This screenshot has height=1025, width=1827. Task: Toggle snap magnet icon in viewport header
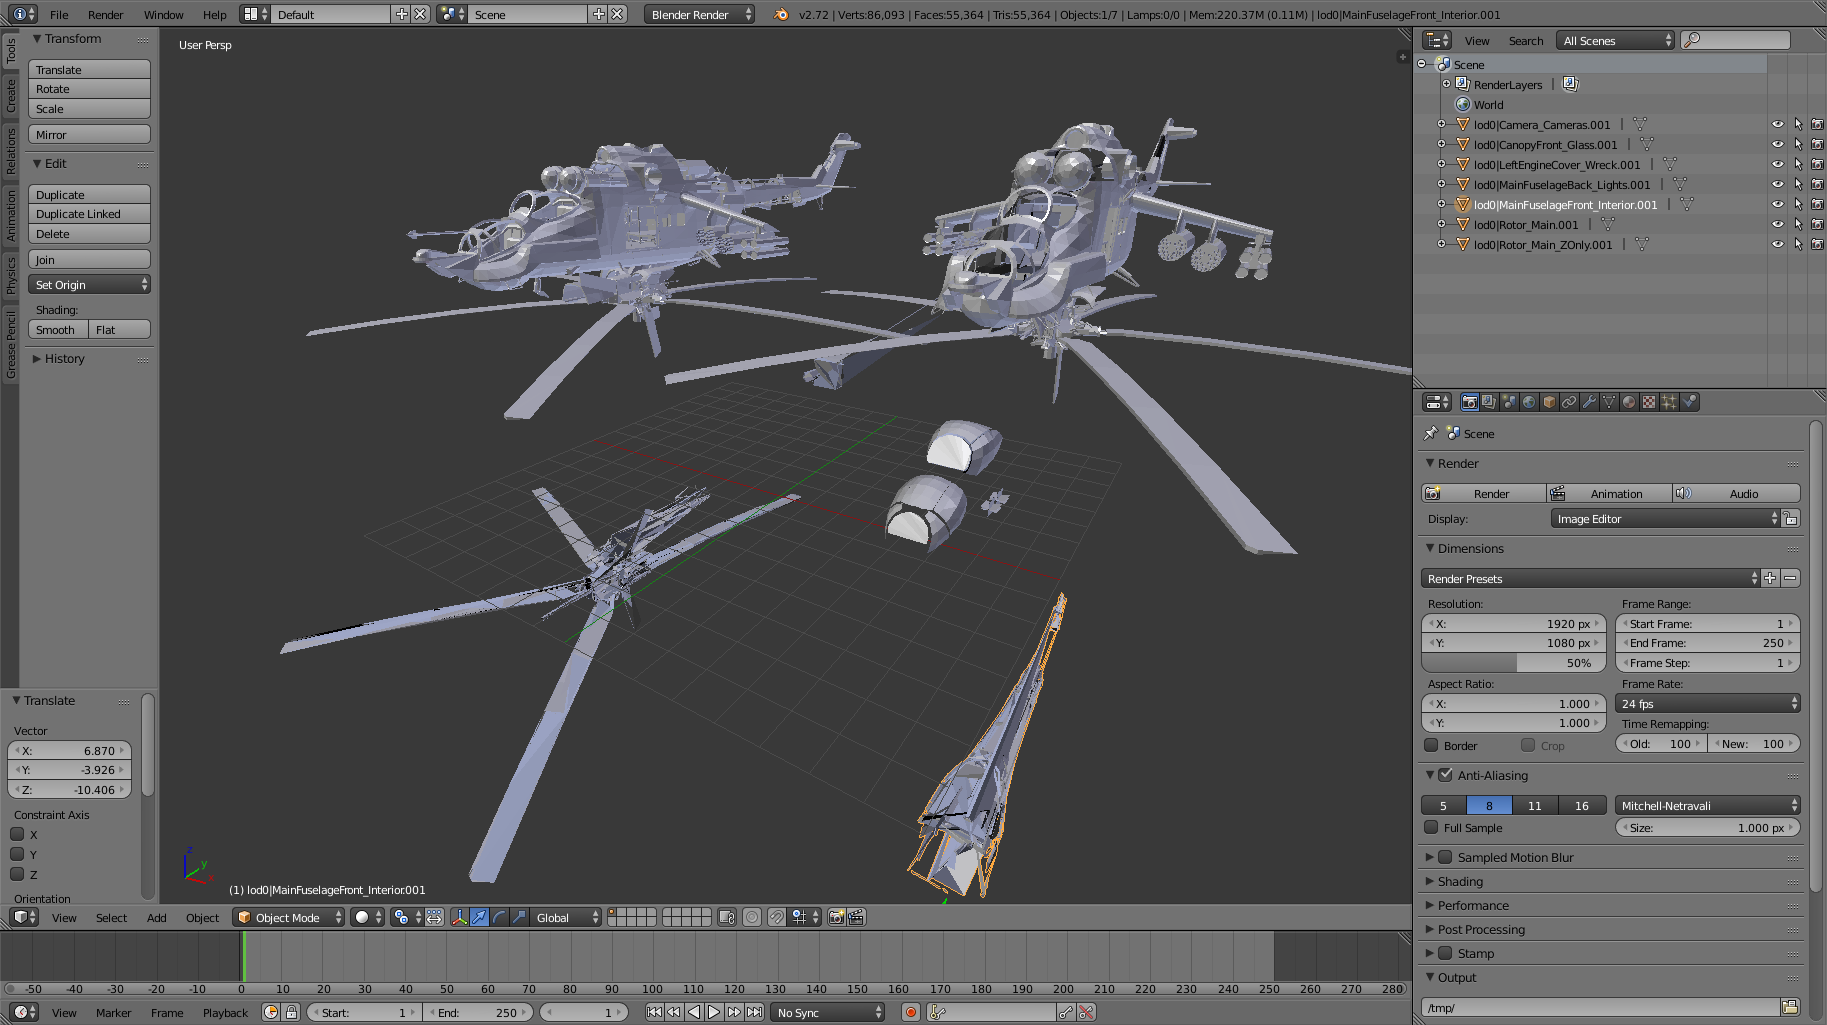pyautogui.click(x=776, y=917)
